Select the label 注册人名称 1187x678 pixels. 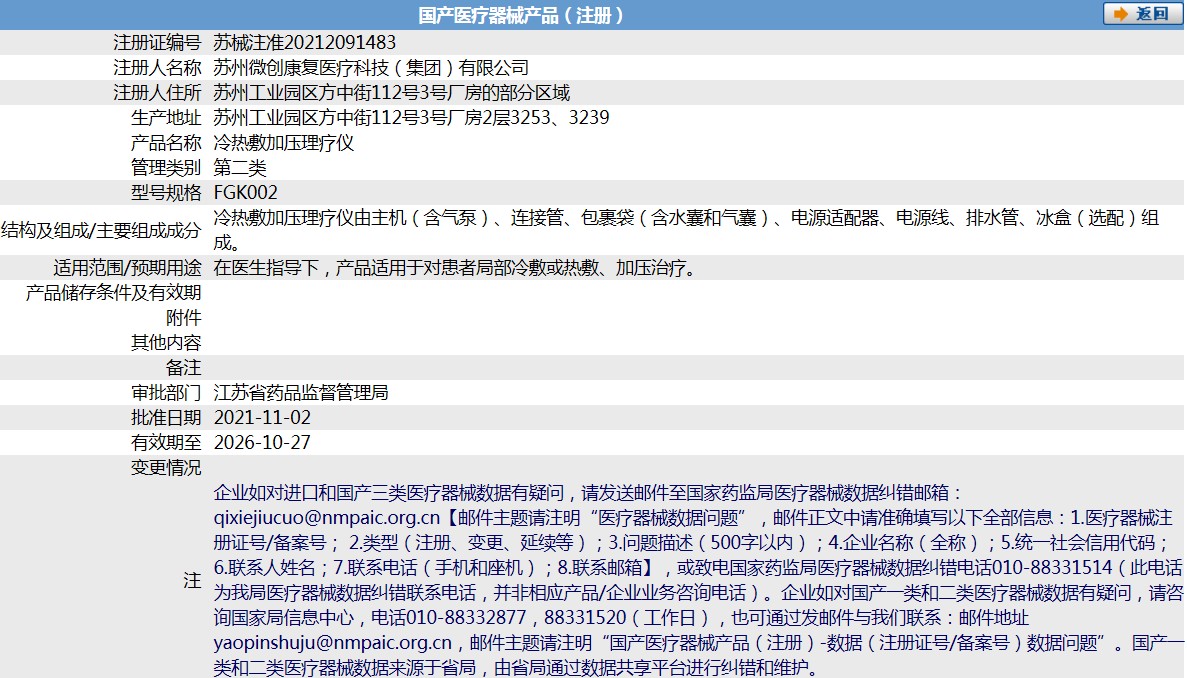pos(157,67)
